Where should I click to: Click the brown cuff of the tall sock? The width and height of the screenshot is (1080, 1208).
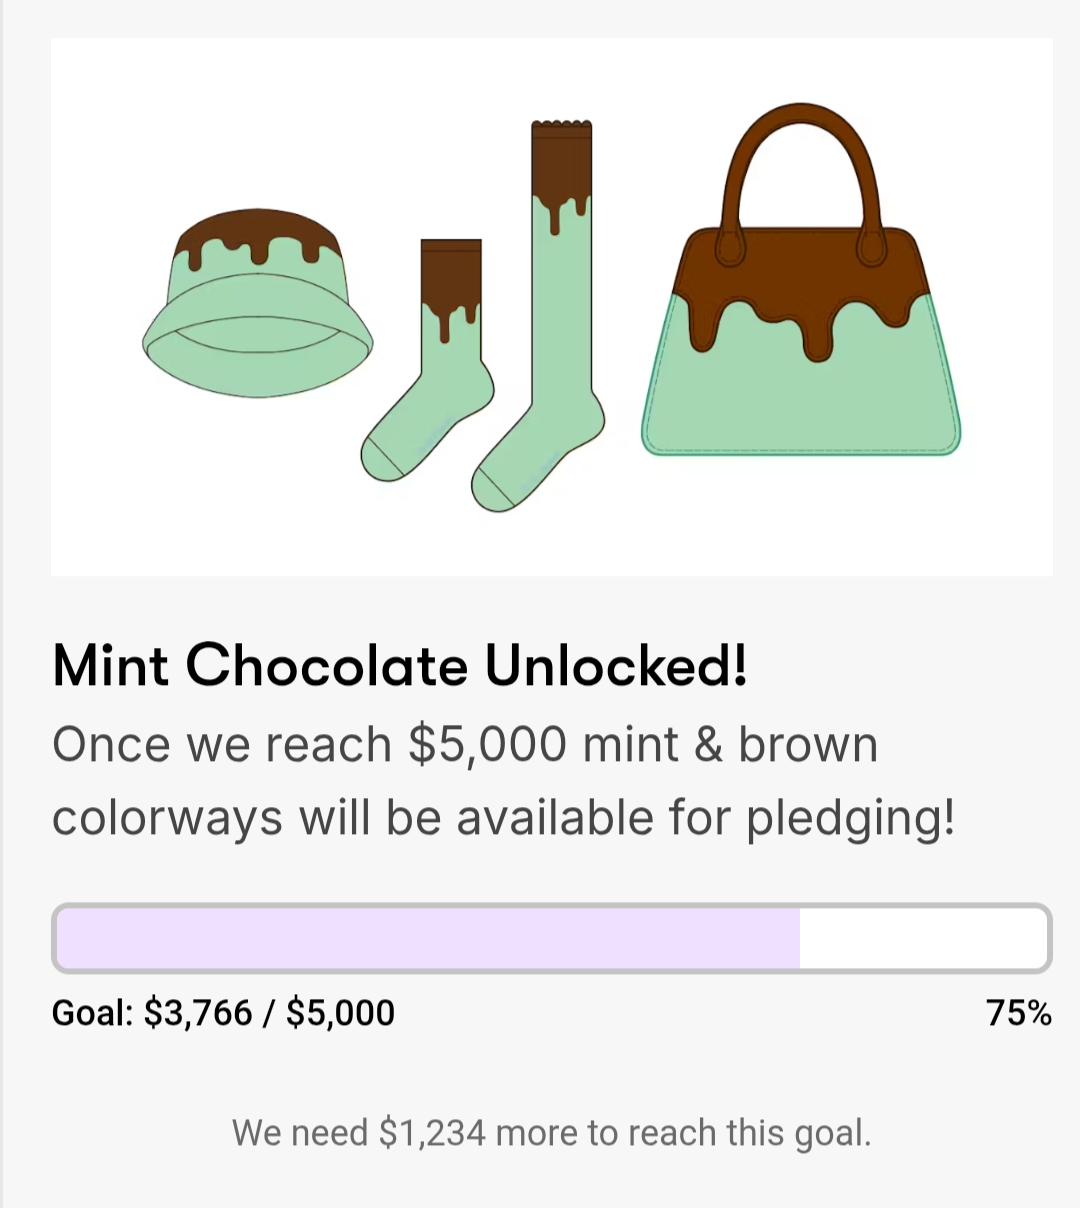click(561, 160)
